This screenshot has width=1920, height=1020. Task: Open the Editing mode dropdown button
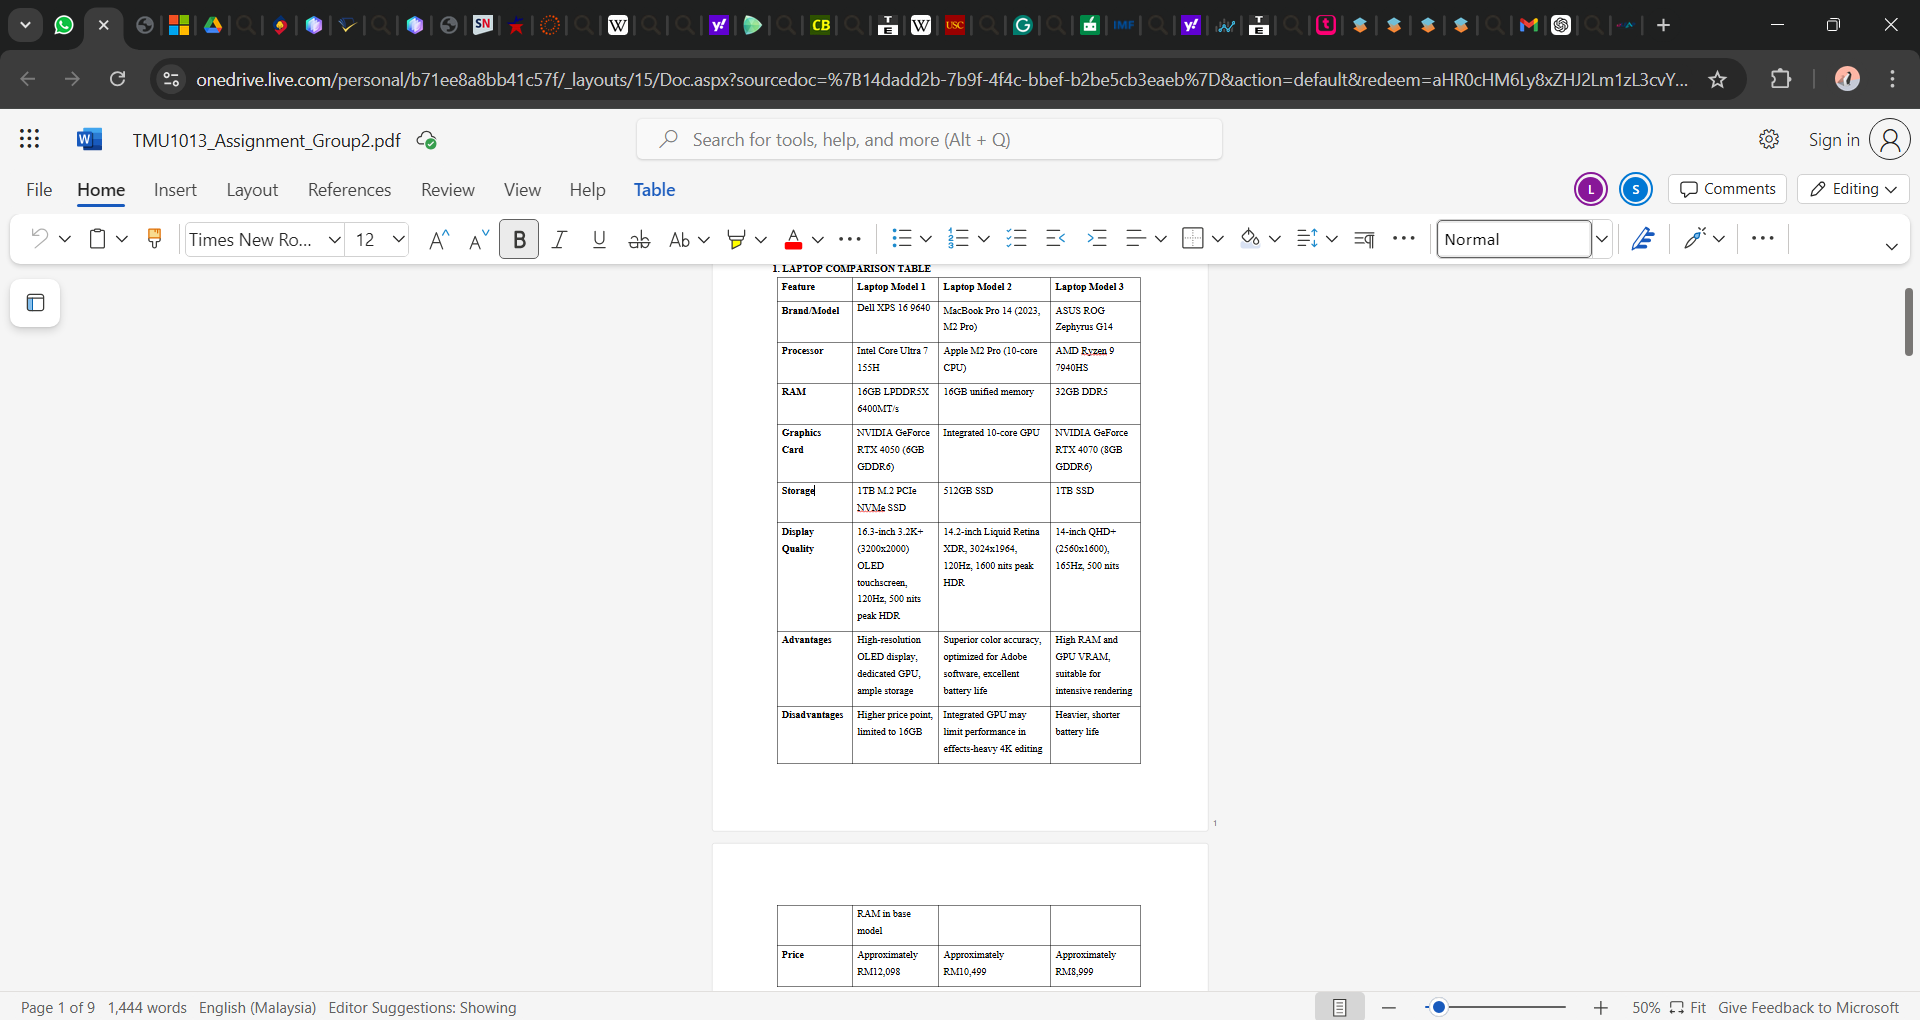1853,189
